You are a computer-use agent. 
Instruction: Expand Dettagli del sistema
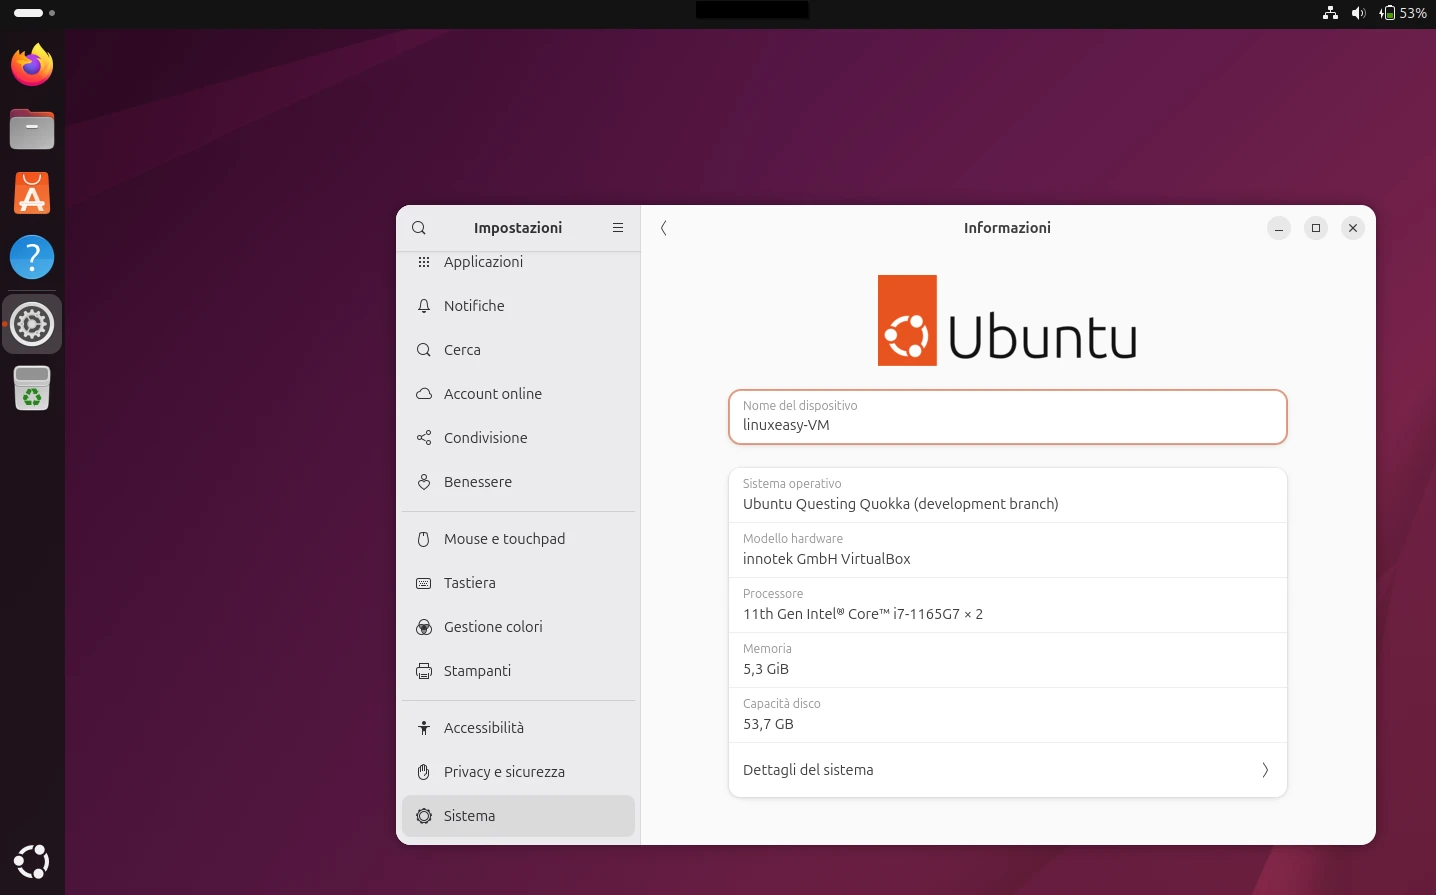click(x=1007, y=770)
